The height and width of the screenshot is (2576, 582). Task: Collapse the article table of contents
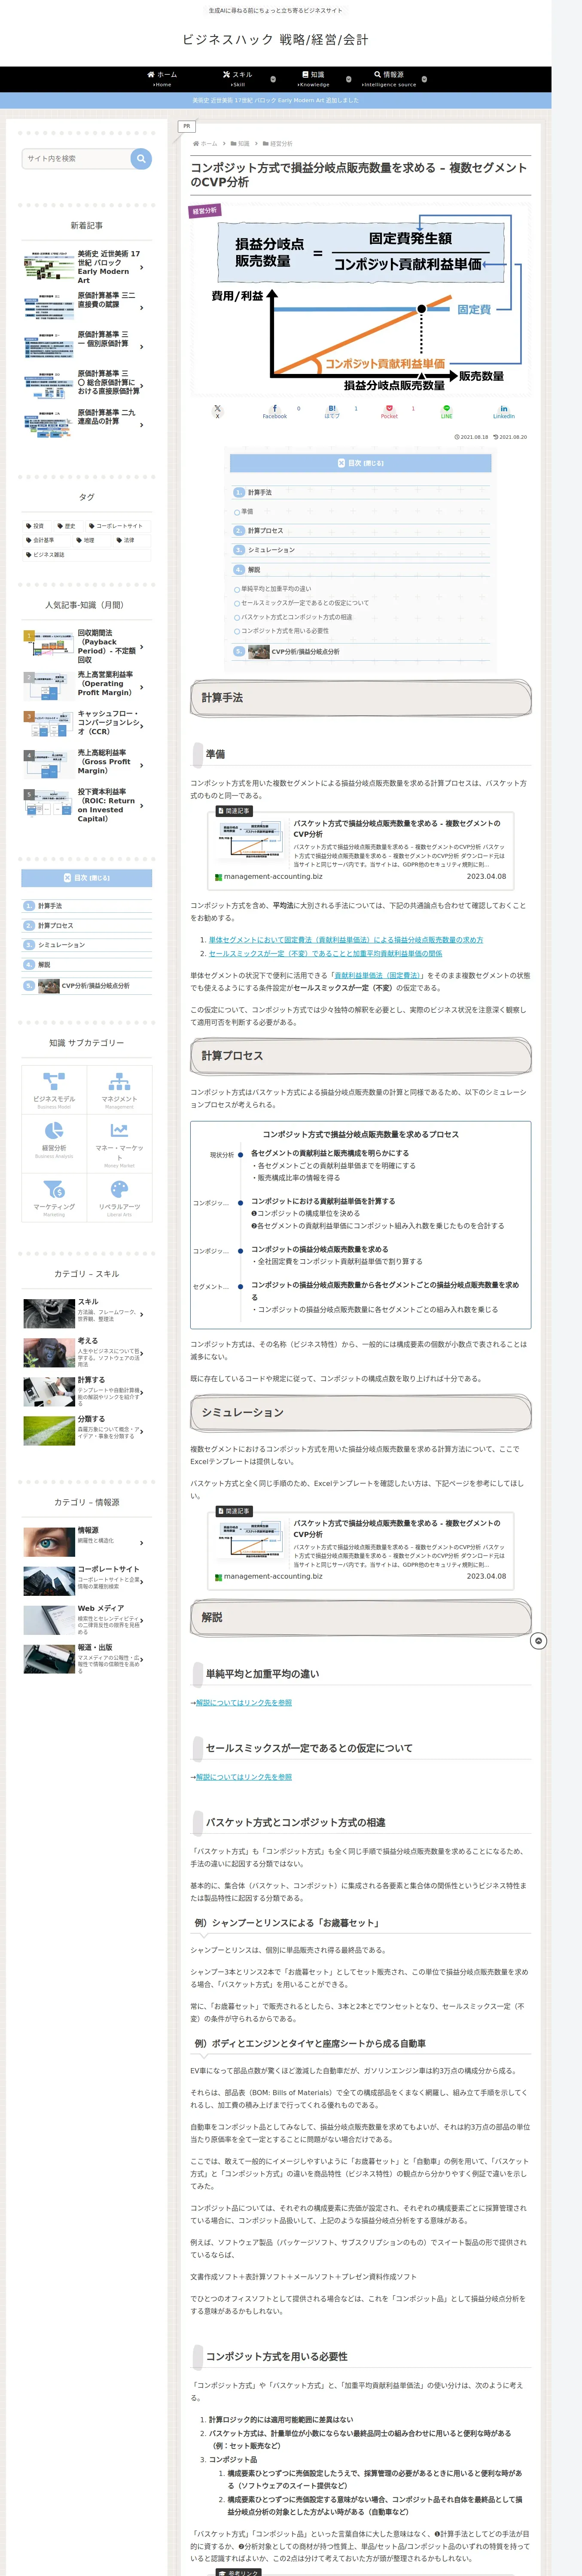(360, 463)
